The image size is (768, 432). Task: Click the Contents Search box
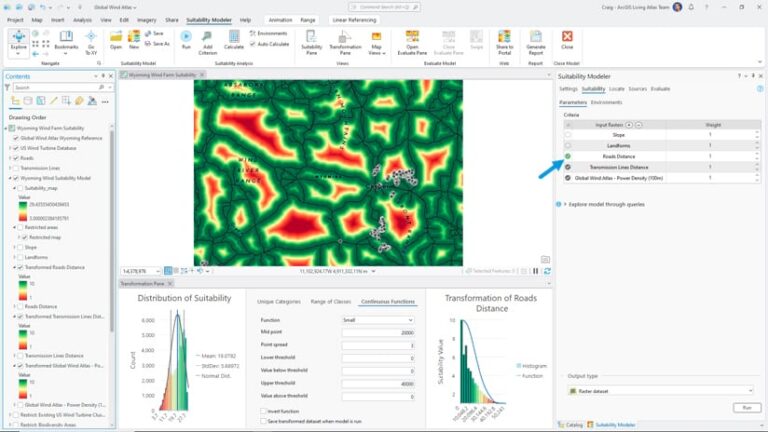coord(59,87)
